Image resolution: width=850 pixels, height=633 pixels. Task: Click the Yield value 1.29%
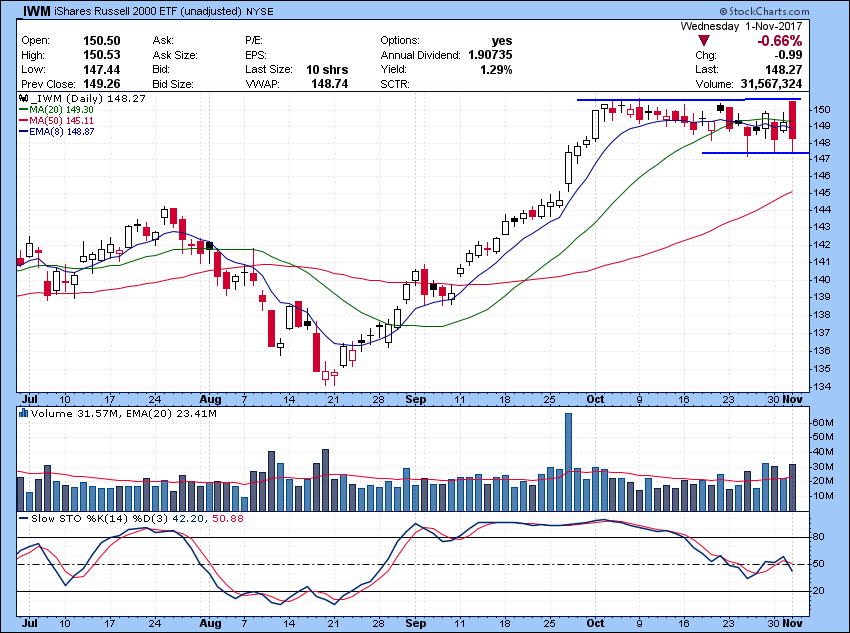tap(496, 69)
